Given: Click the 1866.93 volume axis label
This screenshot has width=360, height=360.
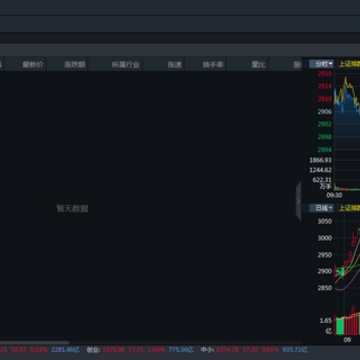Looking at the screenshot, I should 321,160.
